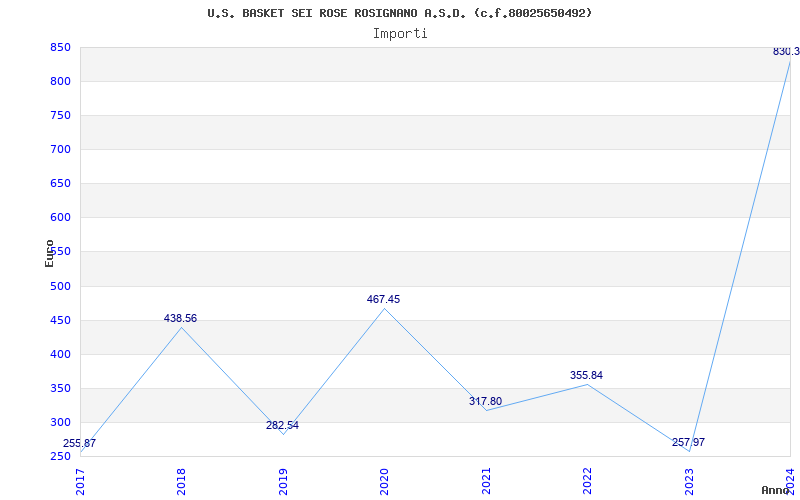This screenshot has width=800, height=500.
Task: Select the 282.54 data label for 2019
Action: point(282,426)
